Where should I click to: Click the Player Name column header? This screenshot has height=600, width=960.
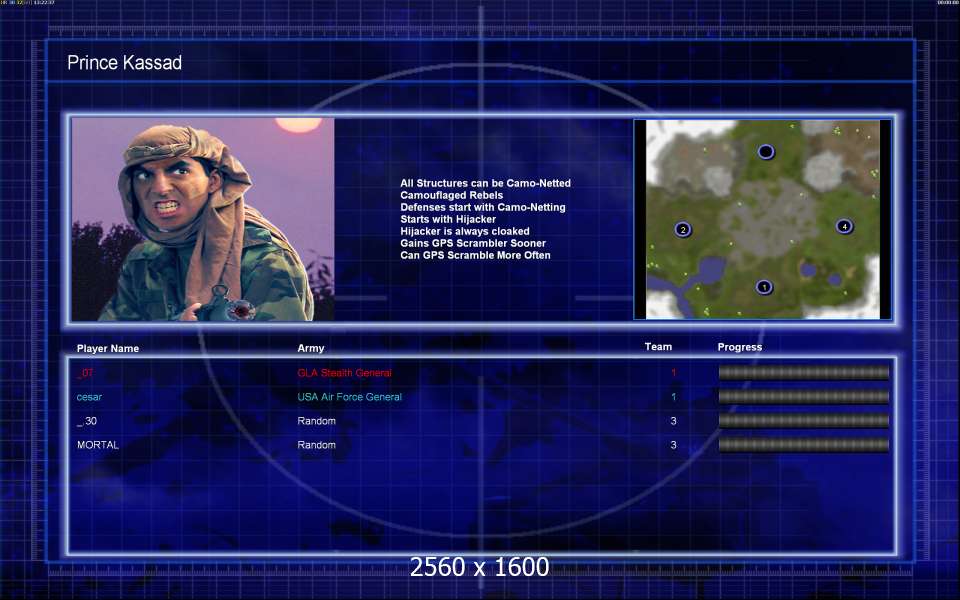[x=108, y=348]
